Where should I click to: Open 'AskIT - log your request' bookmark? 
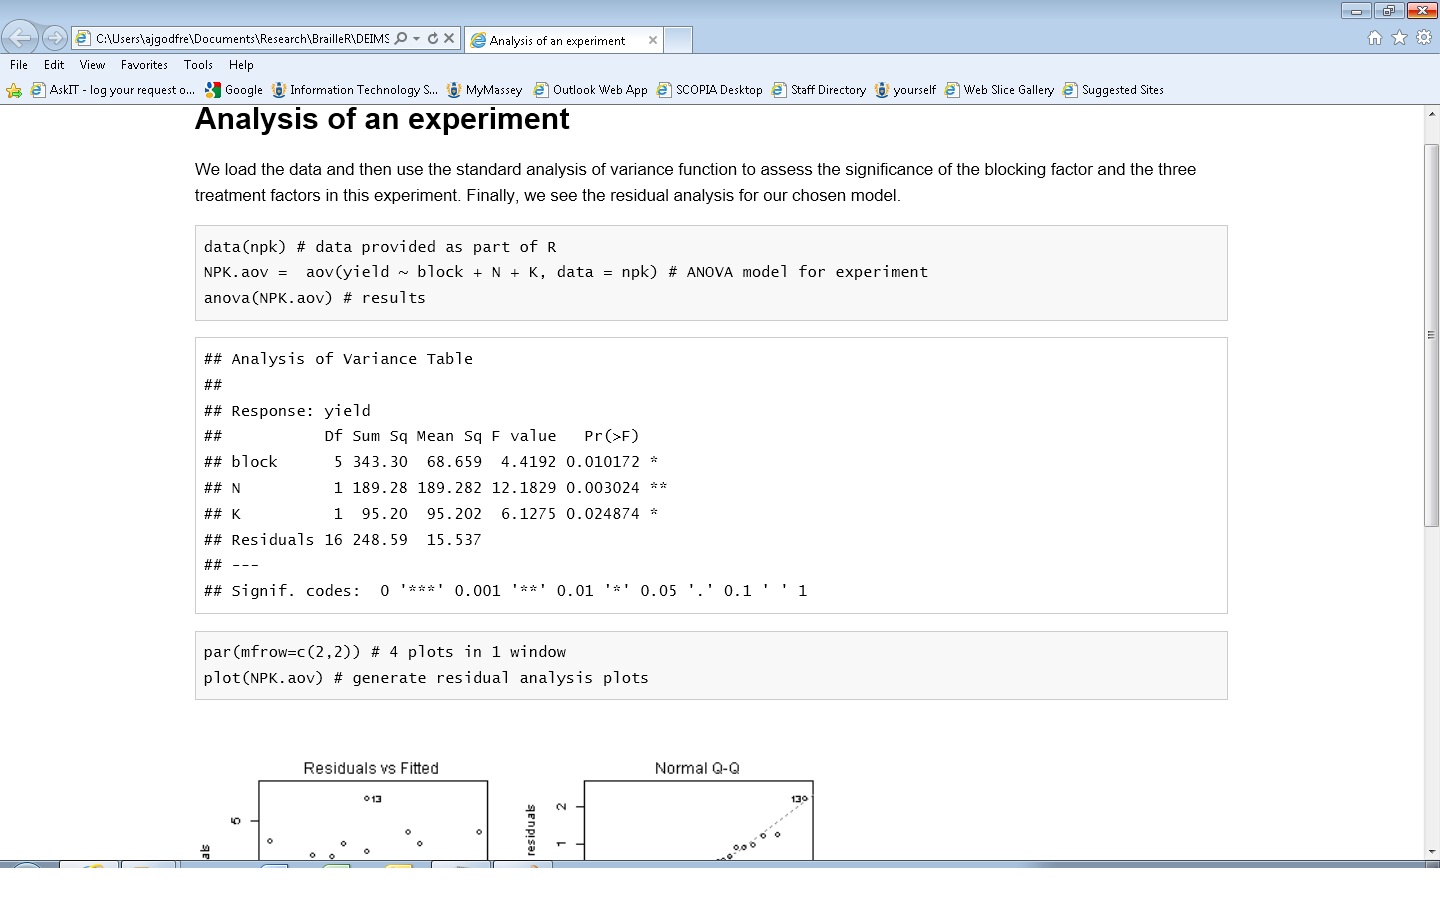[113, 90]
